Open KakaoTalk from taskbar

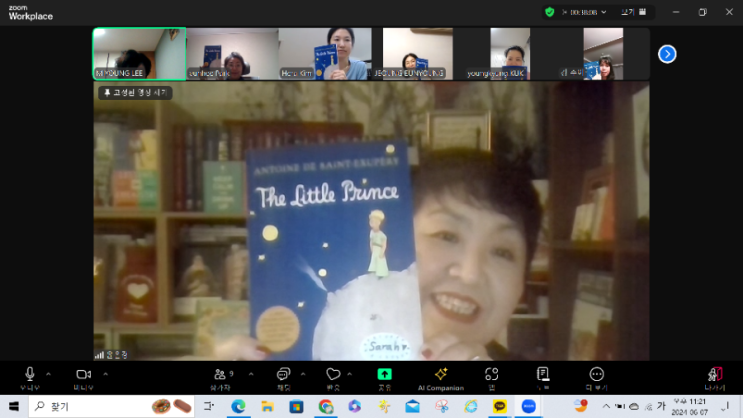pos(499,407)
